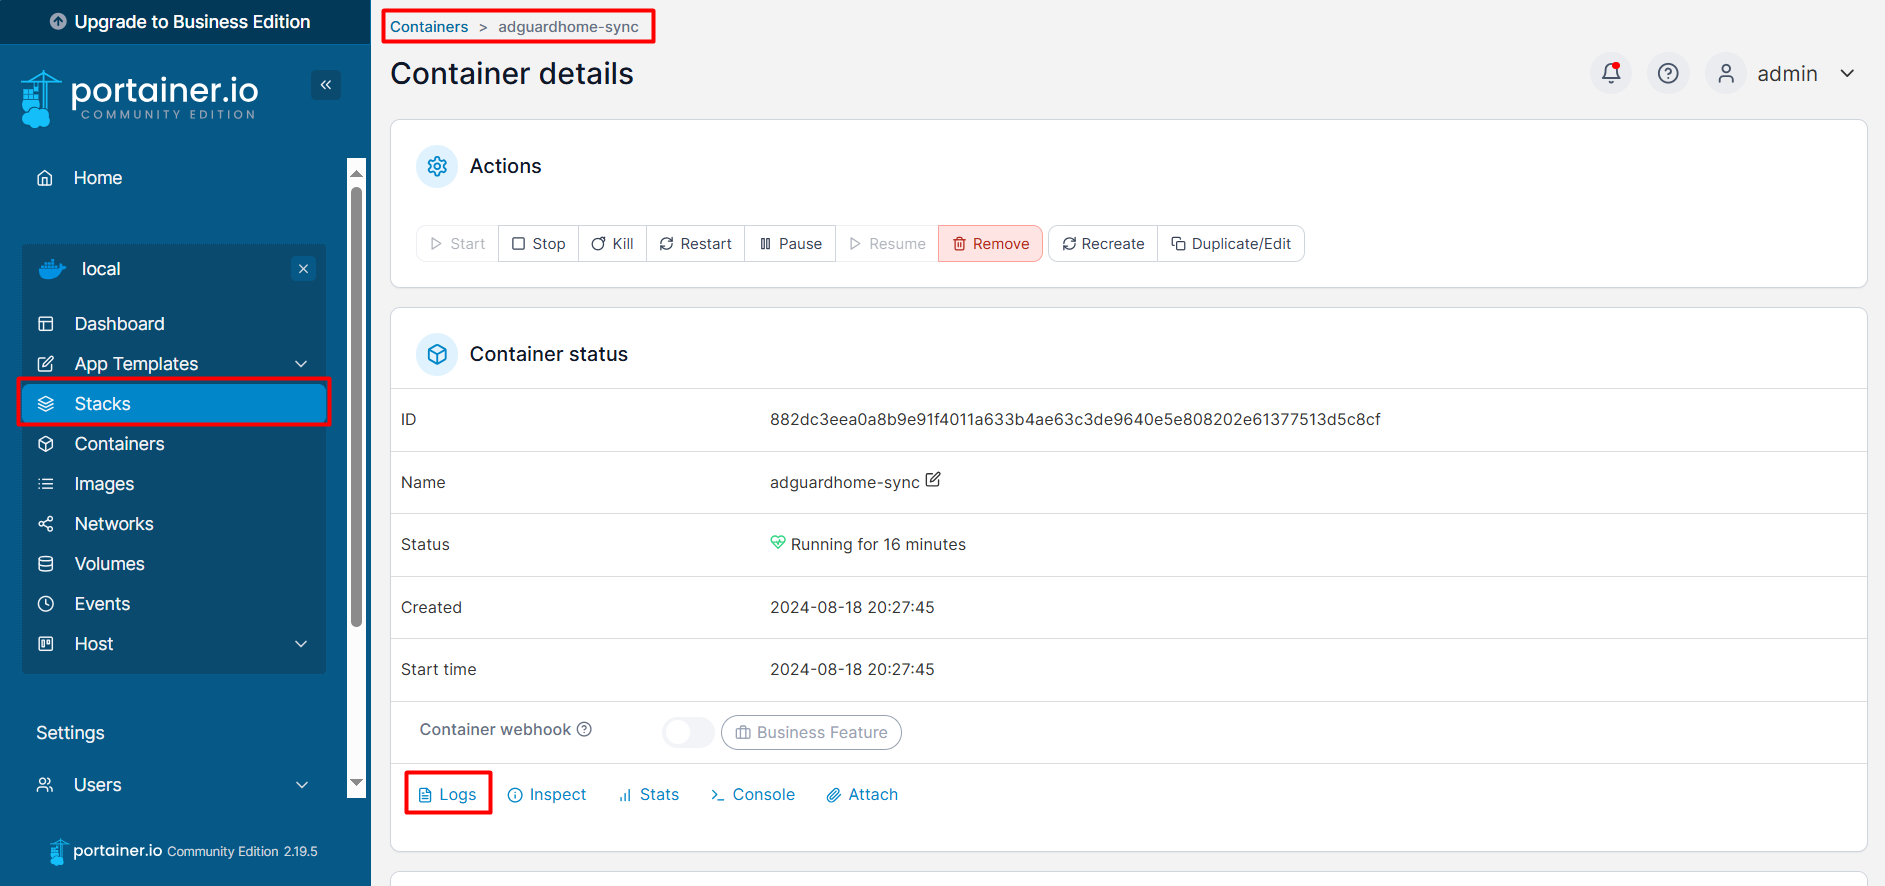Click the Container status cube icon
This screenshot has width=1885, height=886.
(437, 354)
